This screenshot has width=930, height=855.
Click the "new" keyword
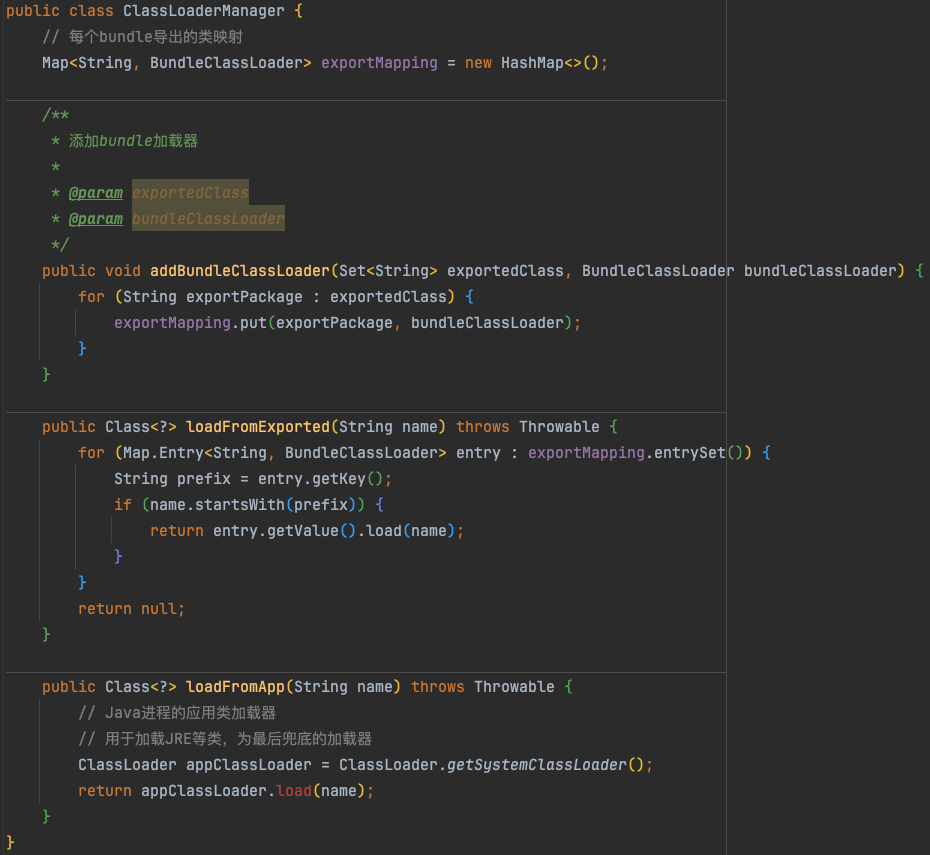pyautogui.click(x=478, y=63)
